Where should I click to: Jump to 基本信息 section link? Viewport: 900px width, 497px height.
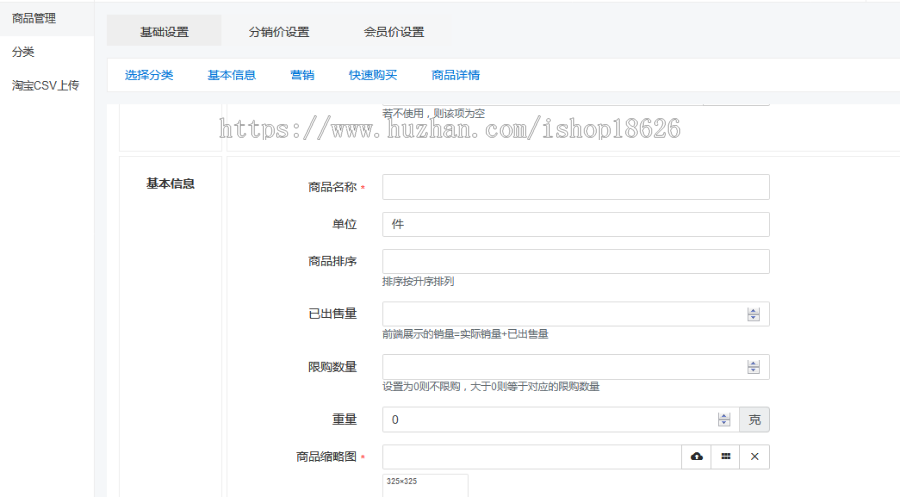(x=232, y=75)
